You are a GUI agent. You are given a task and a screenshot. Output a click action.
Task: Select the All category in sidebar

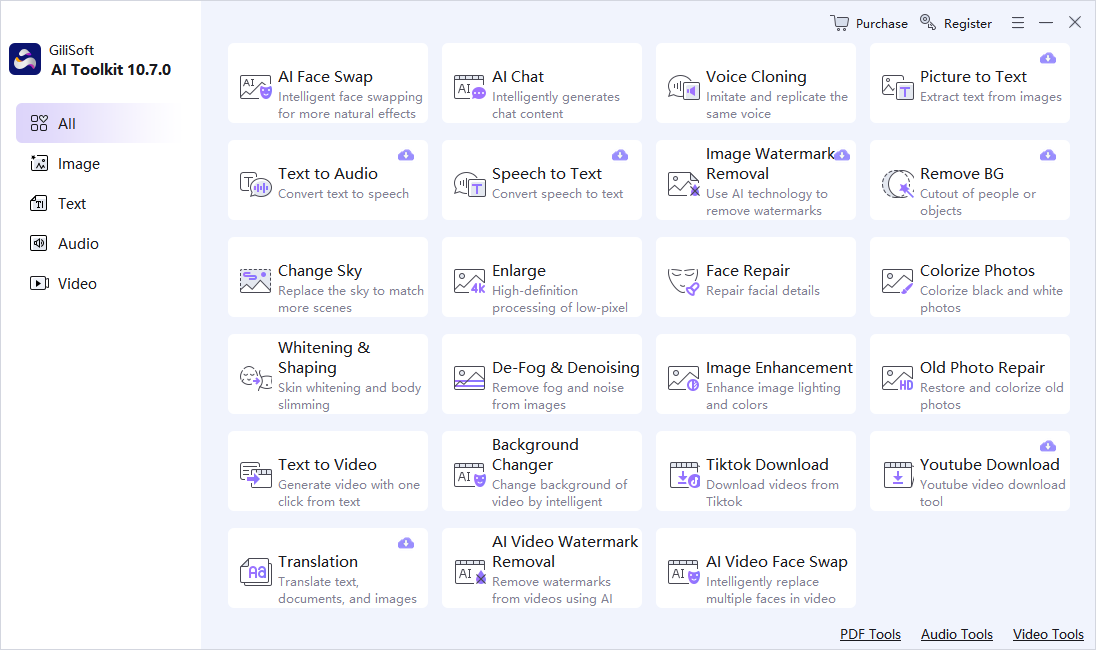98,124
